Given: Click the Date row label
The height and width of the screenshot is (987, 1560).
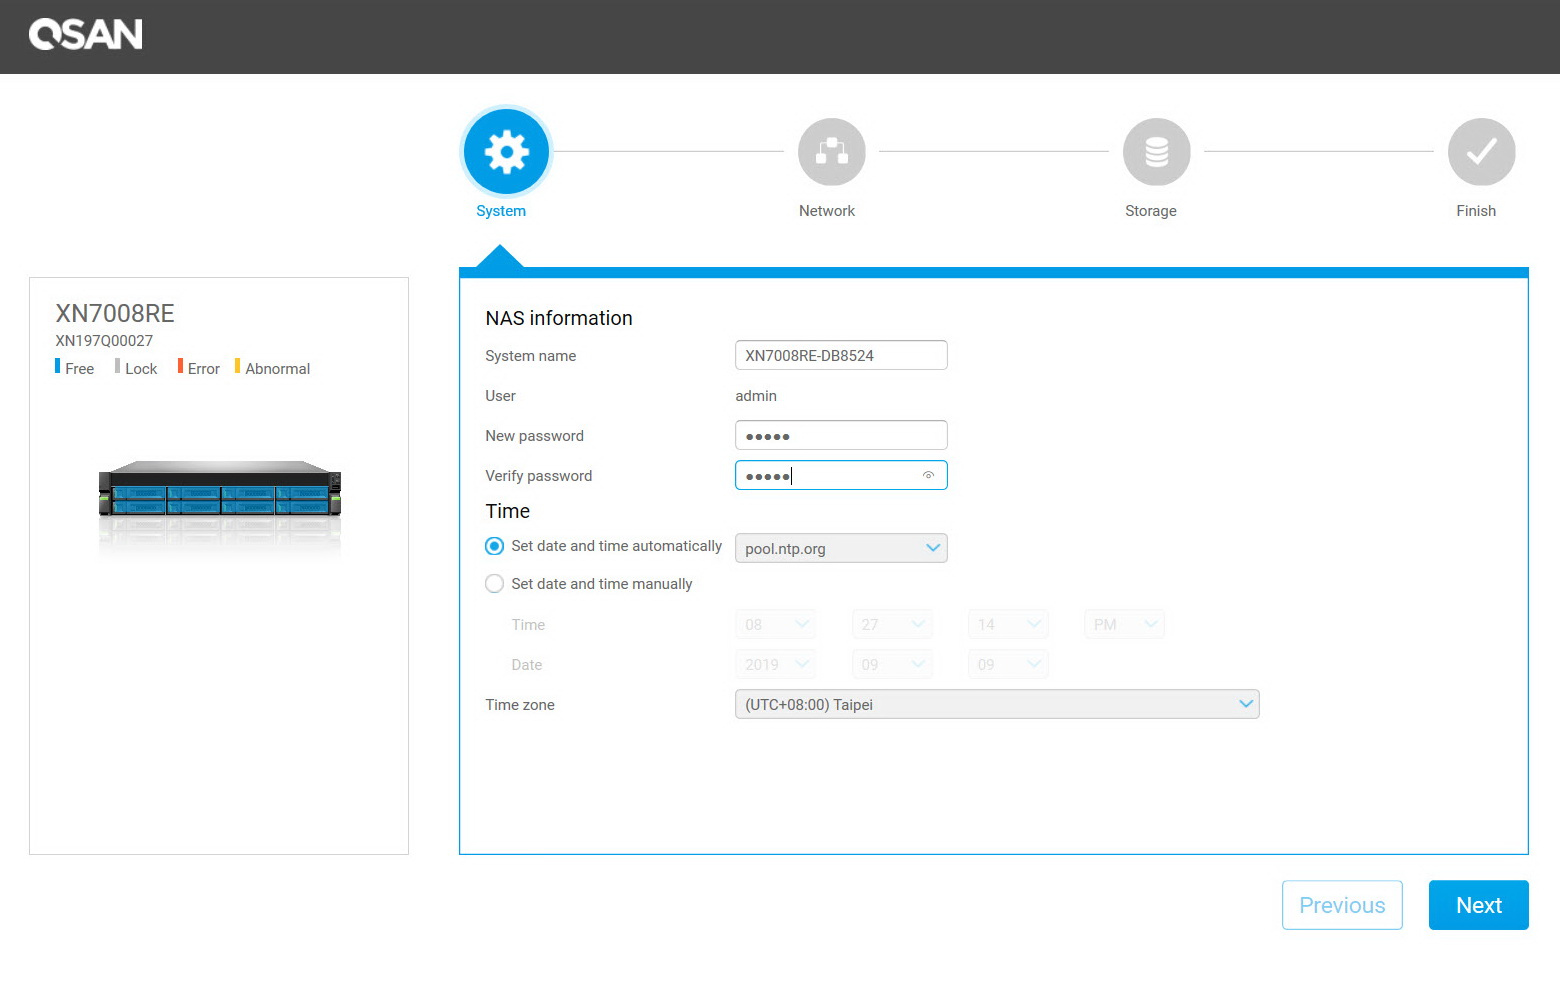Looking at the screenshot, I should pos(527,665).
